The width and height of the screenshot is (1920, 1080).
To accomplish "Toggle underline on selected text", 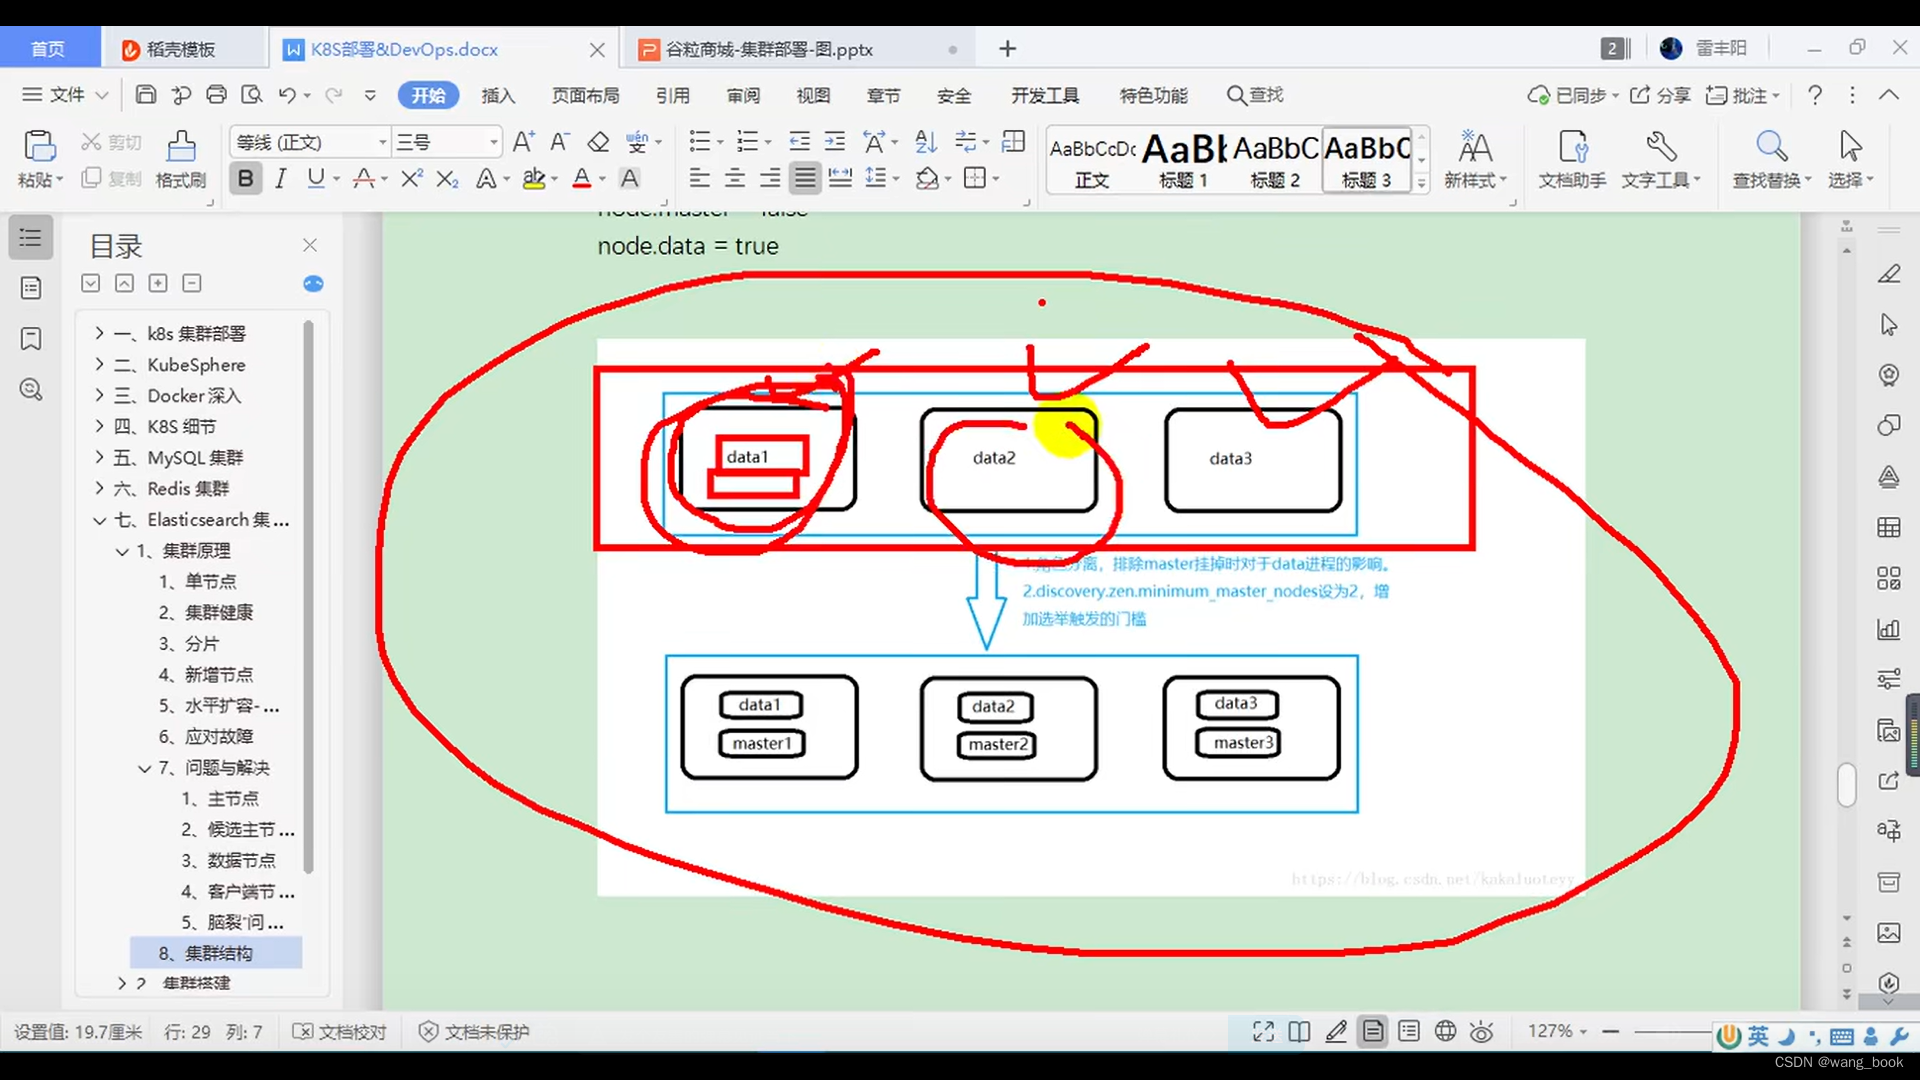I will pyautogui.click(x=316, y=178).
